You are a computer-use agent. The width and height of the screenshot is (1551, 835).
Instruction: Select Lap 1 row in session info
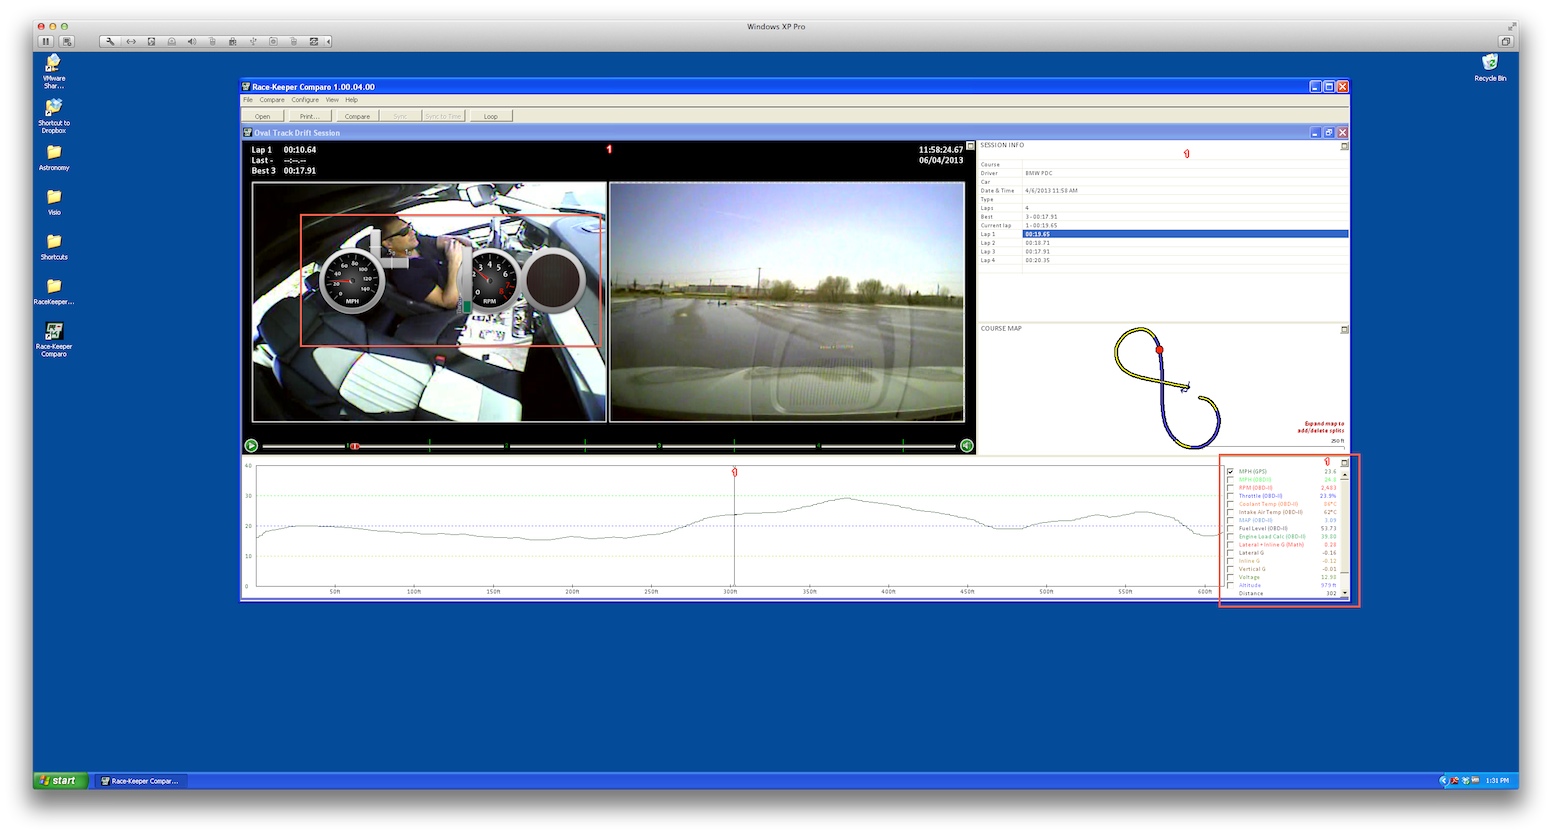tap(1163, 234)
